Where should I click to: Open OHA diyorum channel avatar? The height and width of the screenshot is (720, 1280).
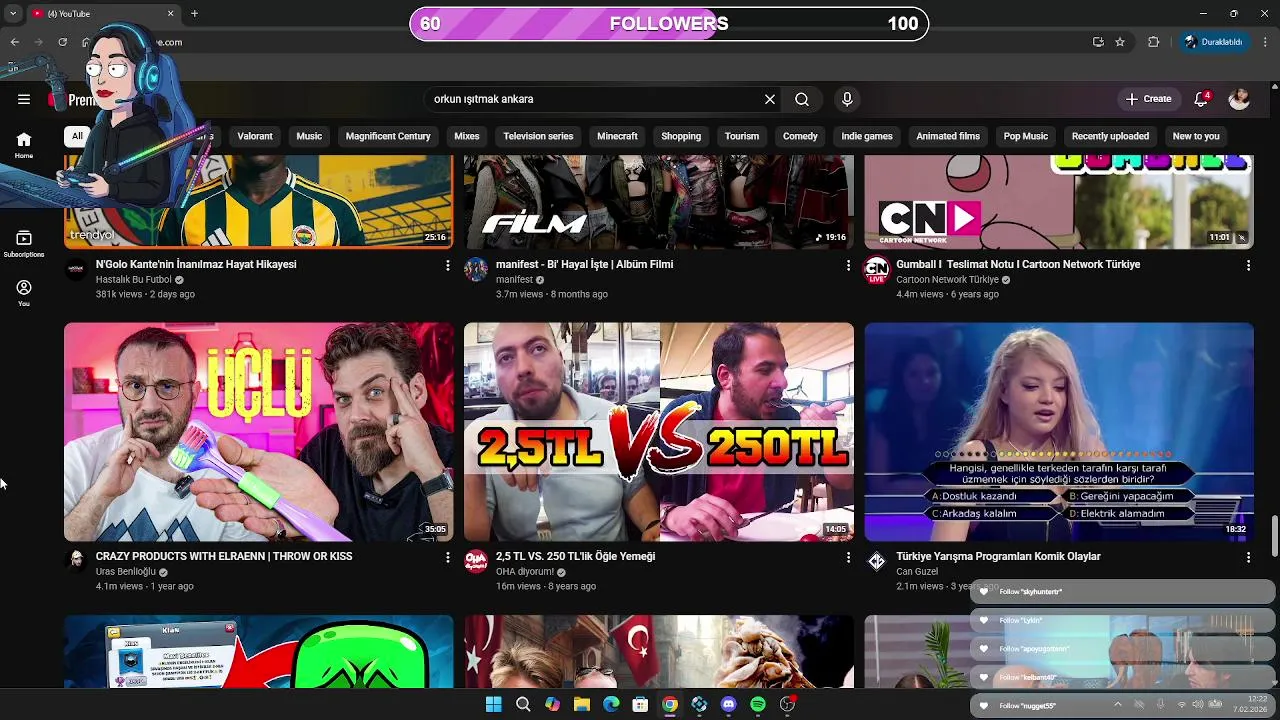476,561
